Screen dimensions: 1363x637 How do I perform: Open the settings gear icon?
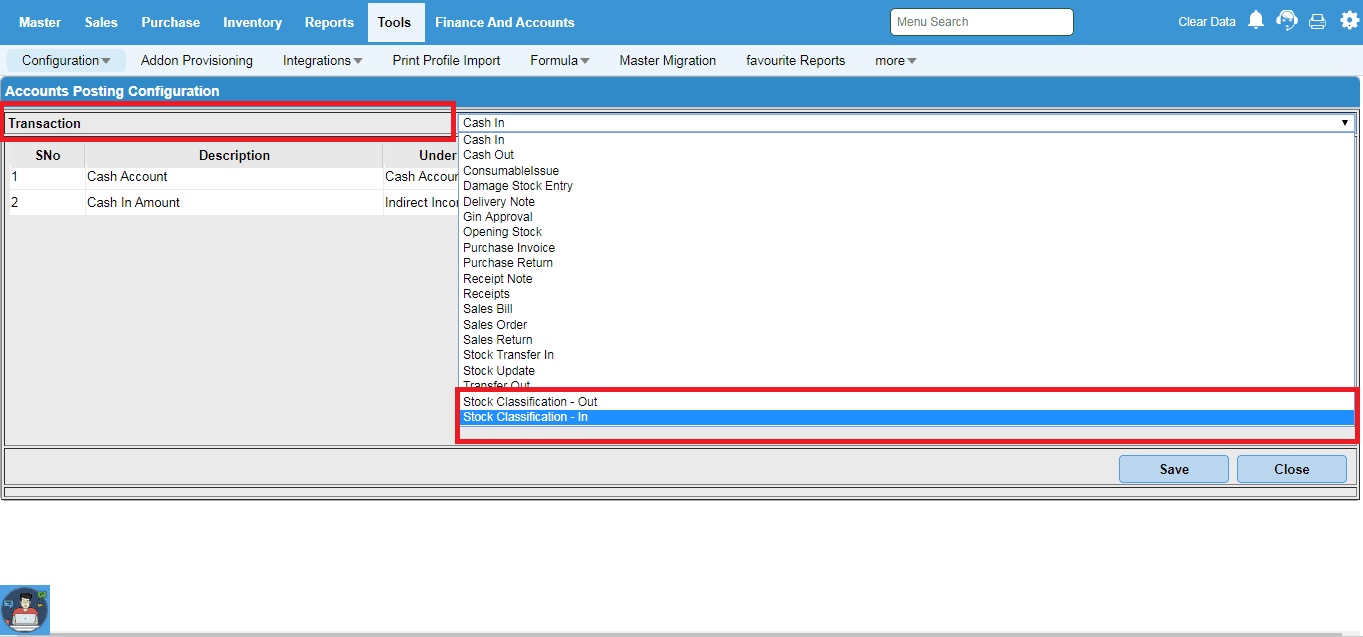click(1349, 21)
